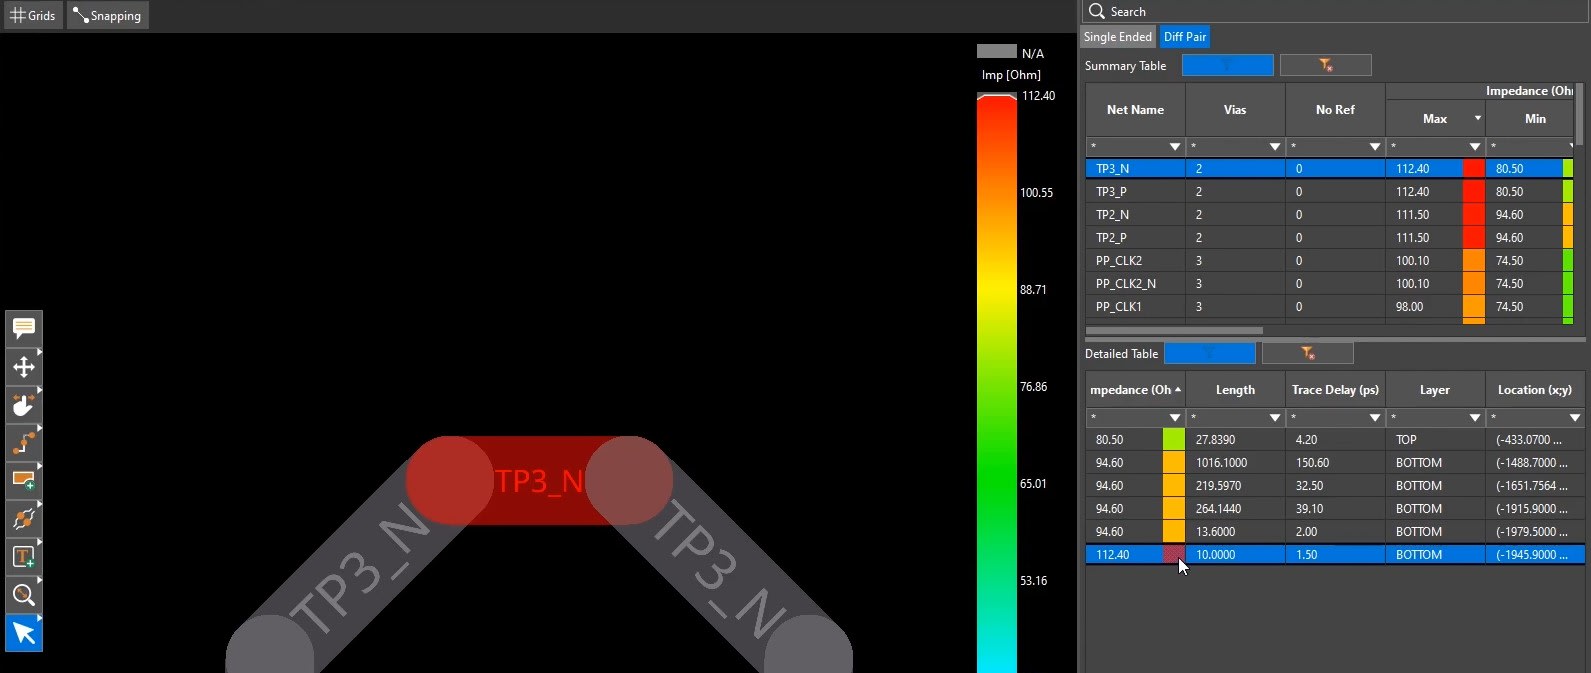This screenshot has width=1591, height=673.
Task: Select the TP3_P net row
Action: [1329, 191]
